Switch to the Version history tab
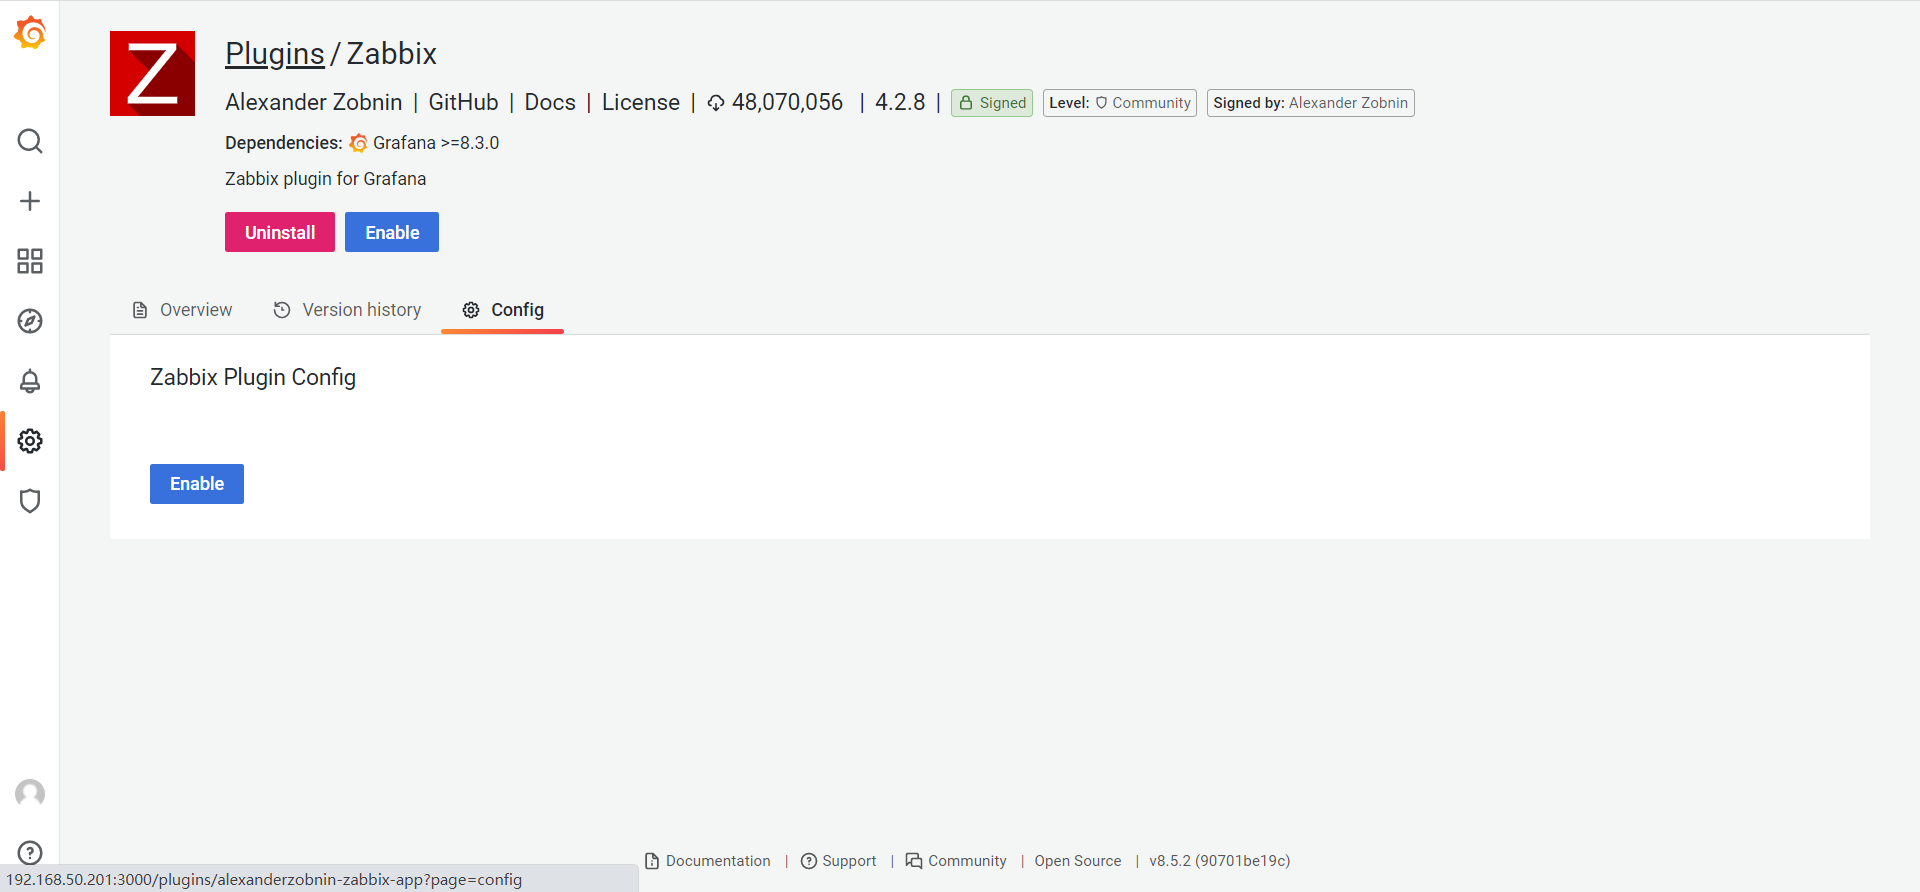 347,310
